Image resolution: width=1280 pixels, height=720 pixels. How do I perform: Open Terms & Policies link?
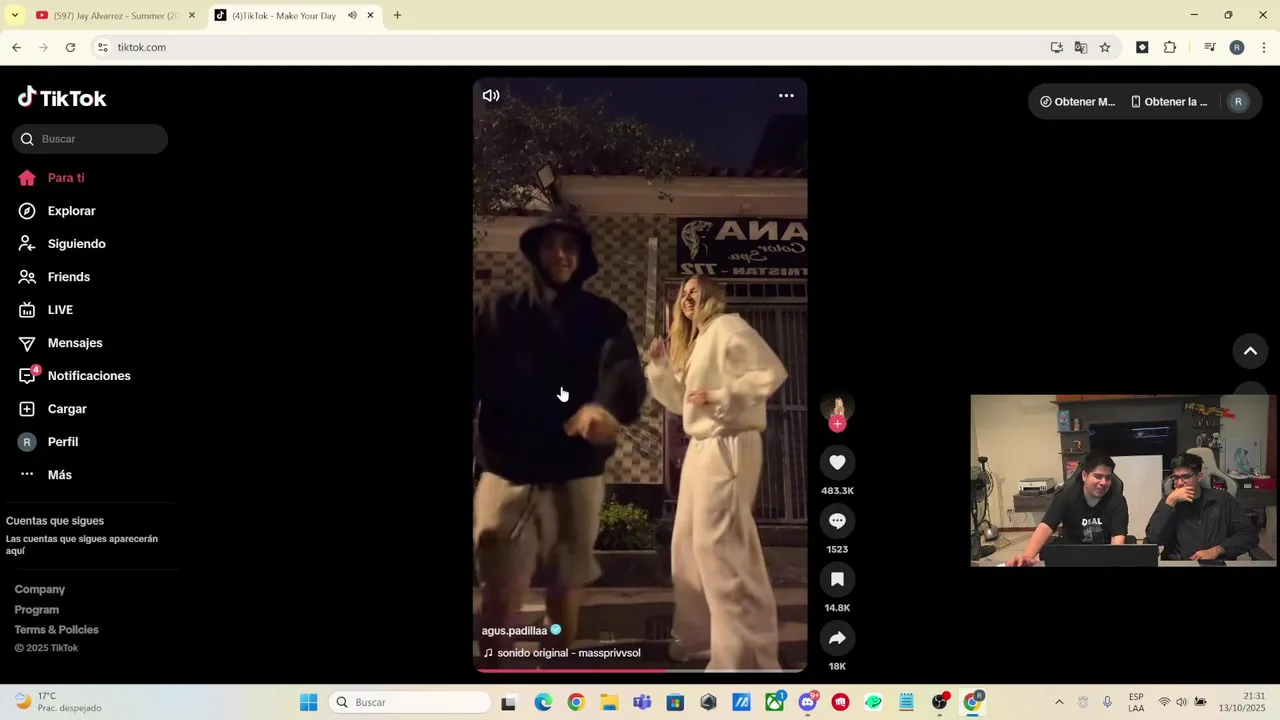click(56, 629)
